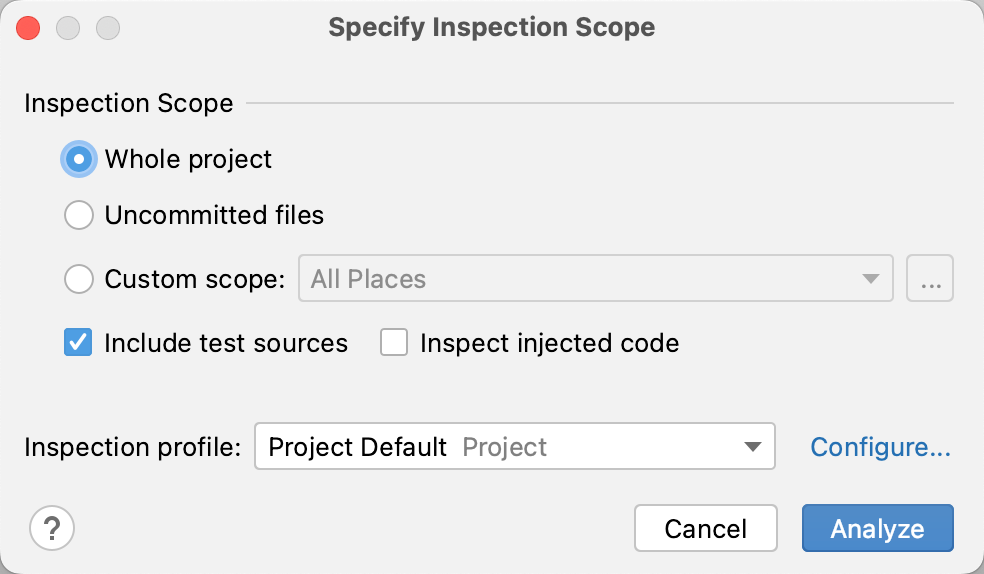
Task: Close the dialog with the red window button
Action: 28,28
